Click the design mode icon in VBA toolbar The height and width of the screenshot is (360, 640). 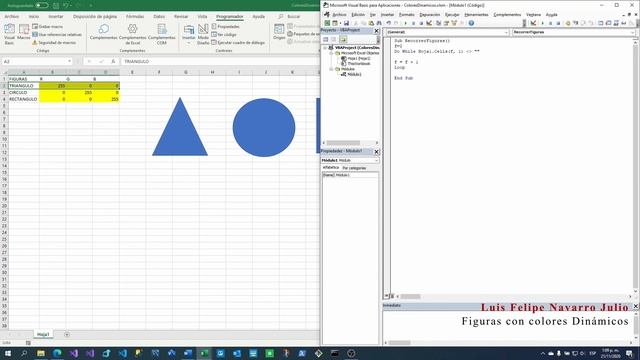click(x=429, y=23)
